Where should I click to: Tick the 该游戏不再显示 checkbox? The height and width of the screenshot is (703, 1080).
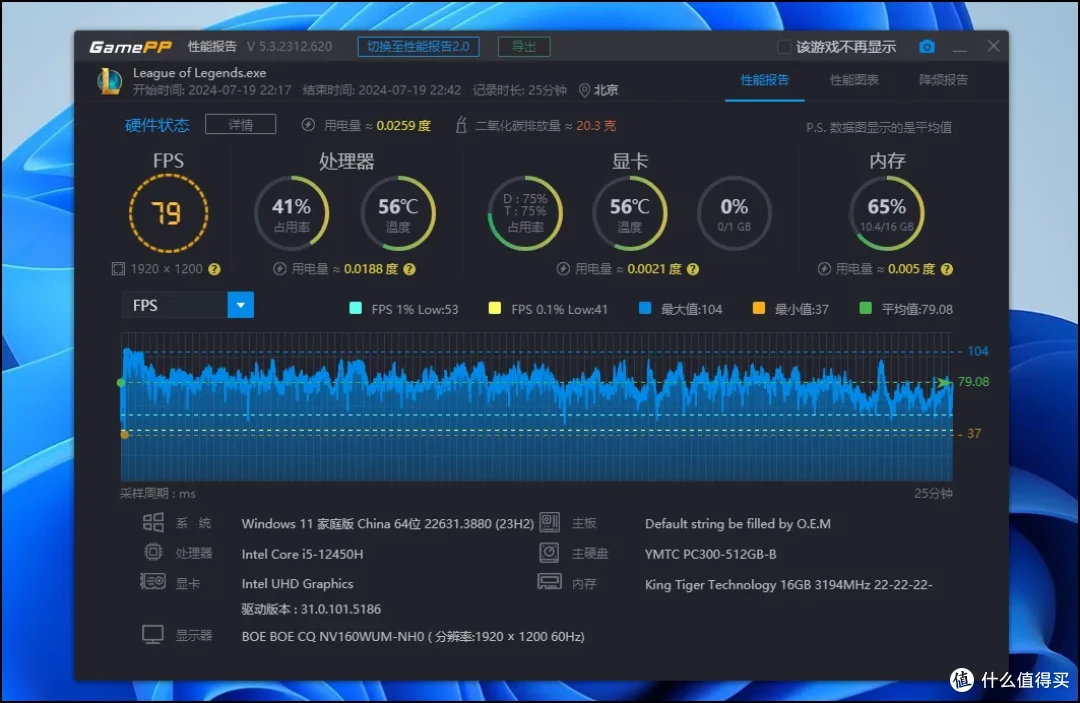784,47
